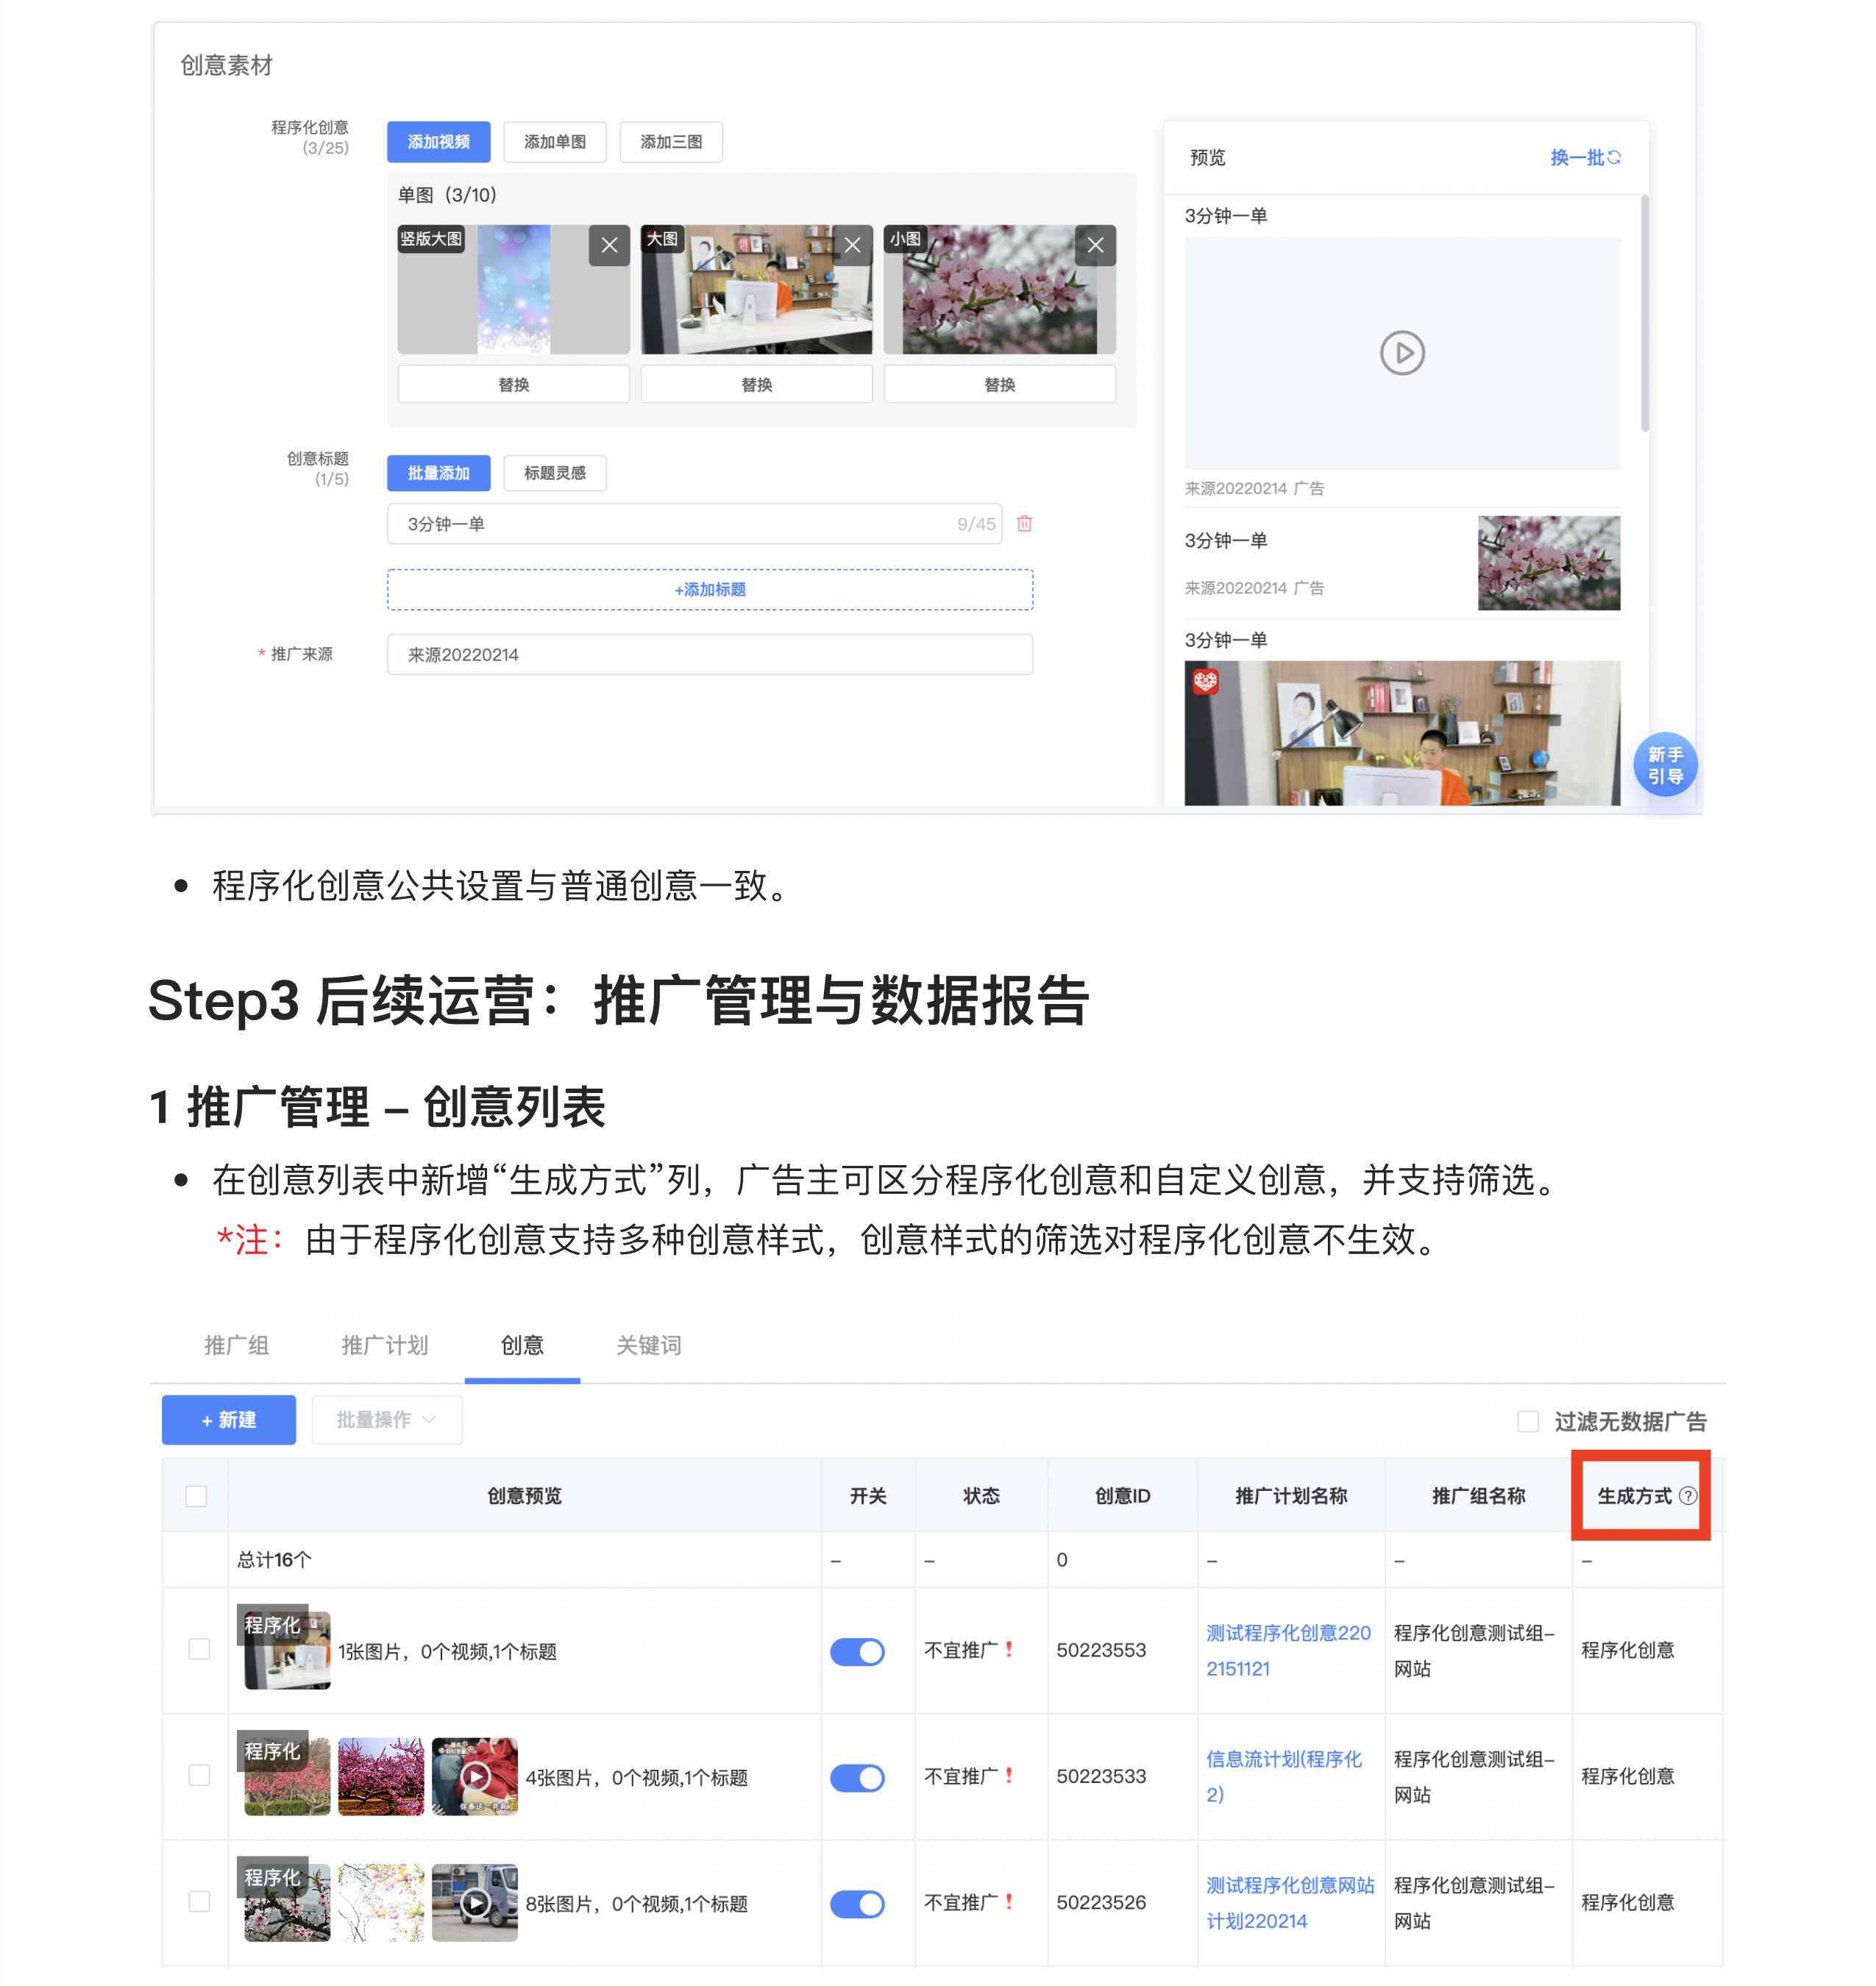Remove the 大图 image with X icon
The width and height of the screenshot is (1876, 1986).
(852, 245)
